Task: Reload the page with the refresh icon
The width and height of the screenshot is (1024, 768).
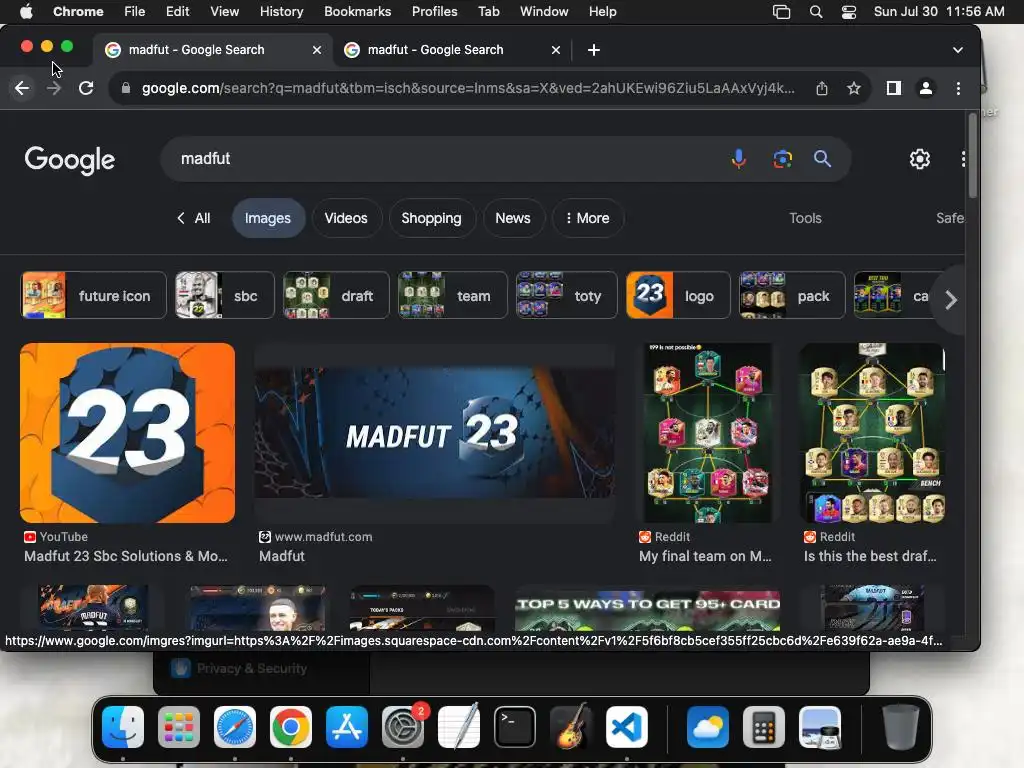Action: pos(86,88)
